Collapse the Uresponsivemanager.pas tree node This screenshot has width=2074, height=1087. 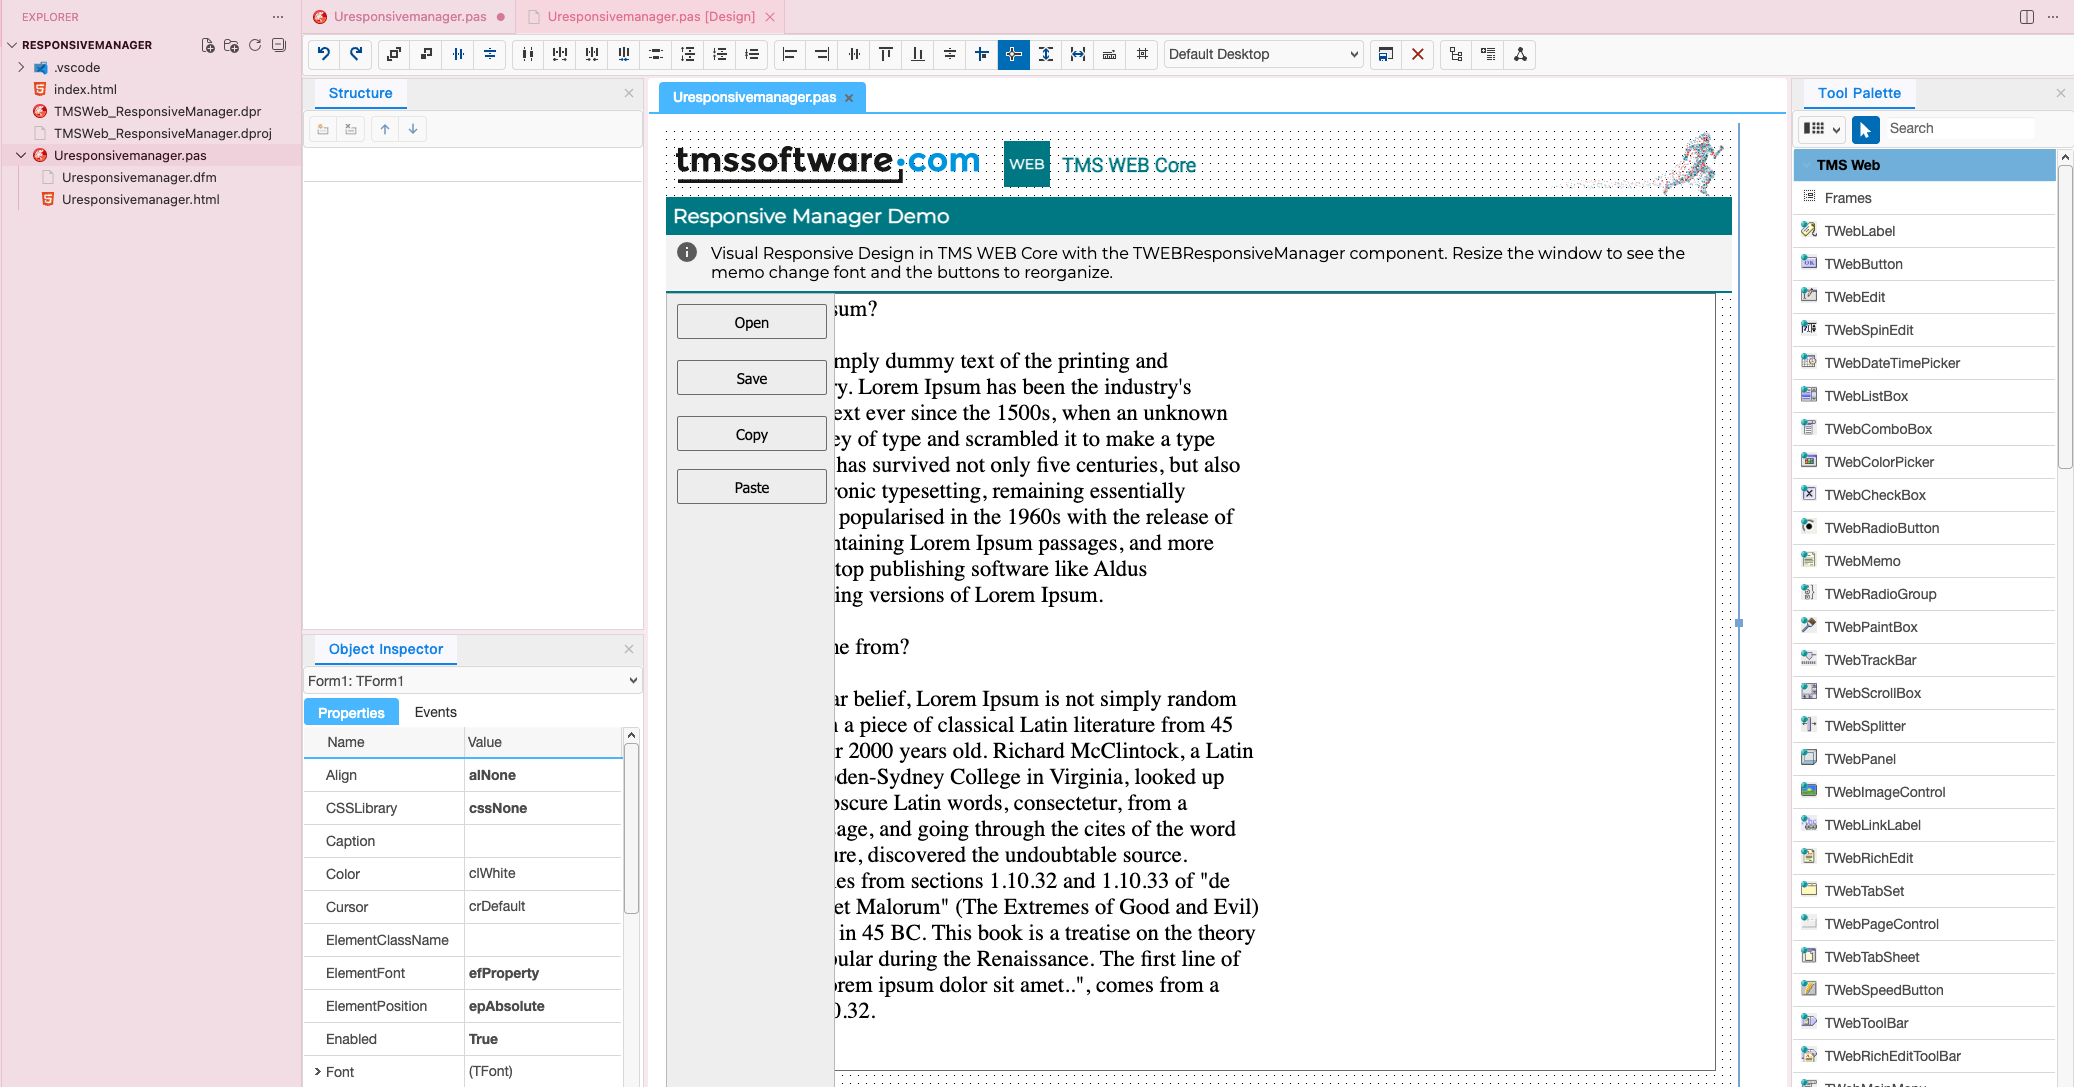coord(21,155)
